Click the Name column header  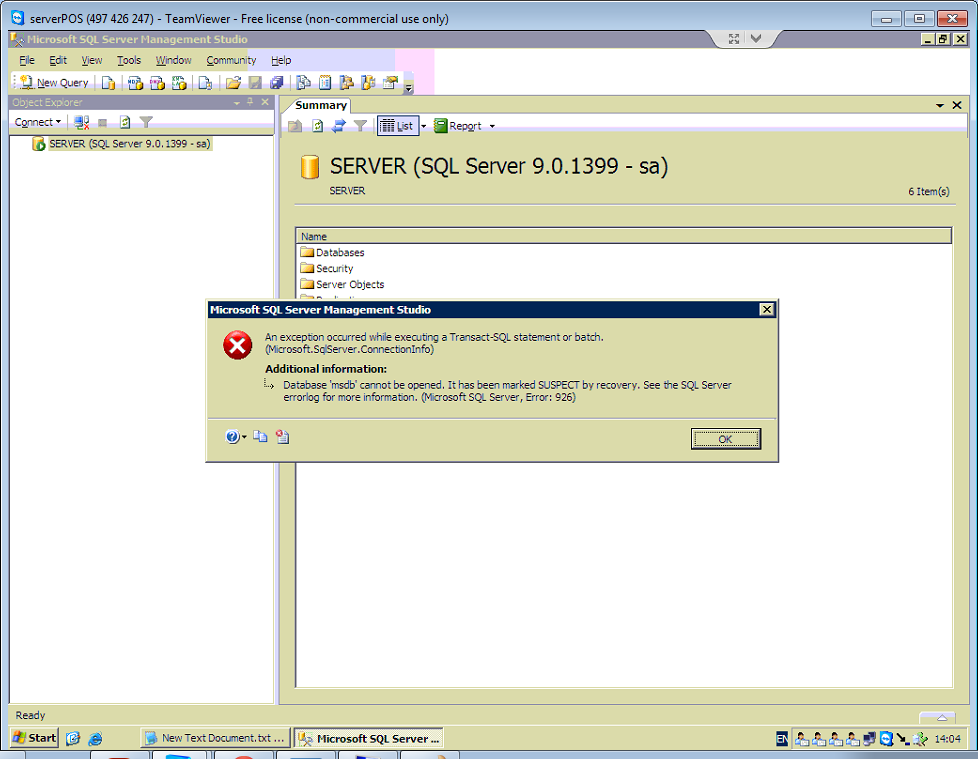[623, 236]
